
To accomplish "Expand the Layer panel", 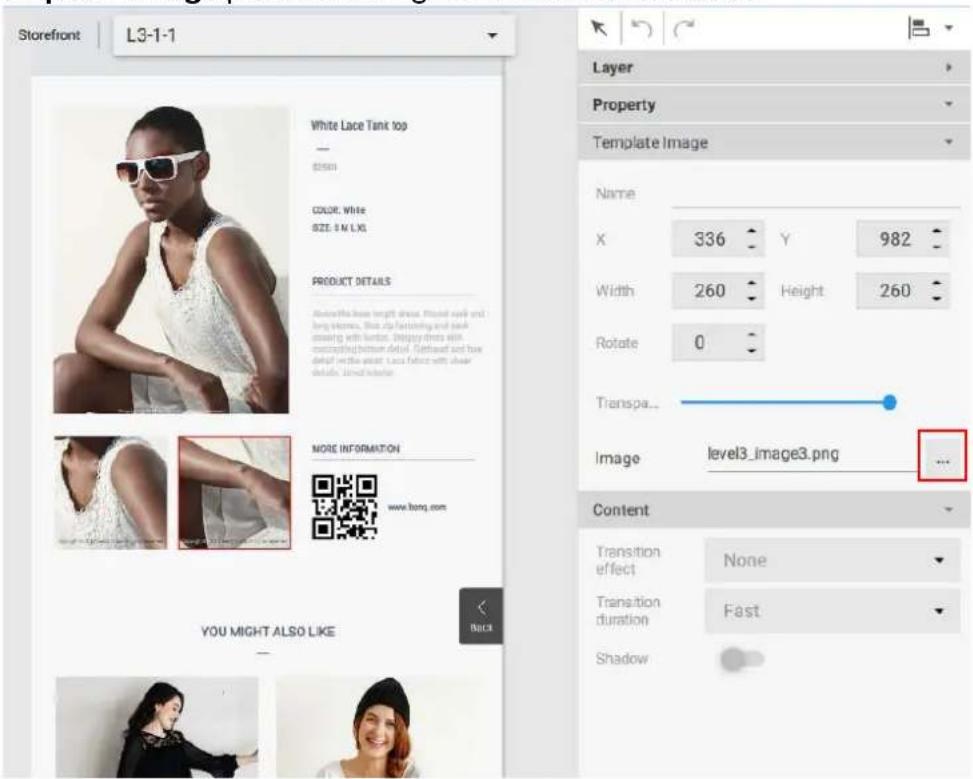I will click(774, 68).
